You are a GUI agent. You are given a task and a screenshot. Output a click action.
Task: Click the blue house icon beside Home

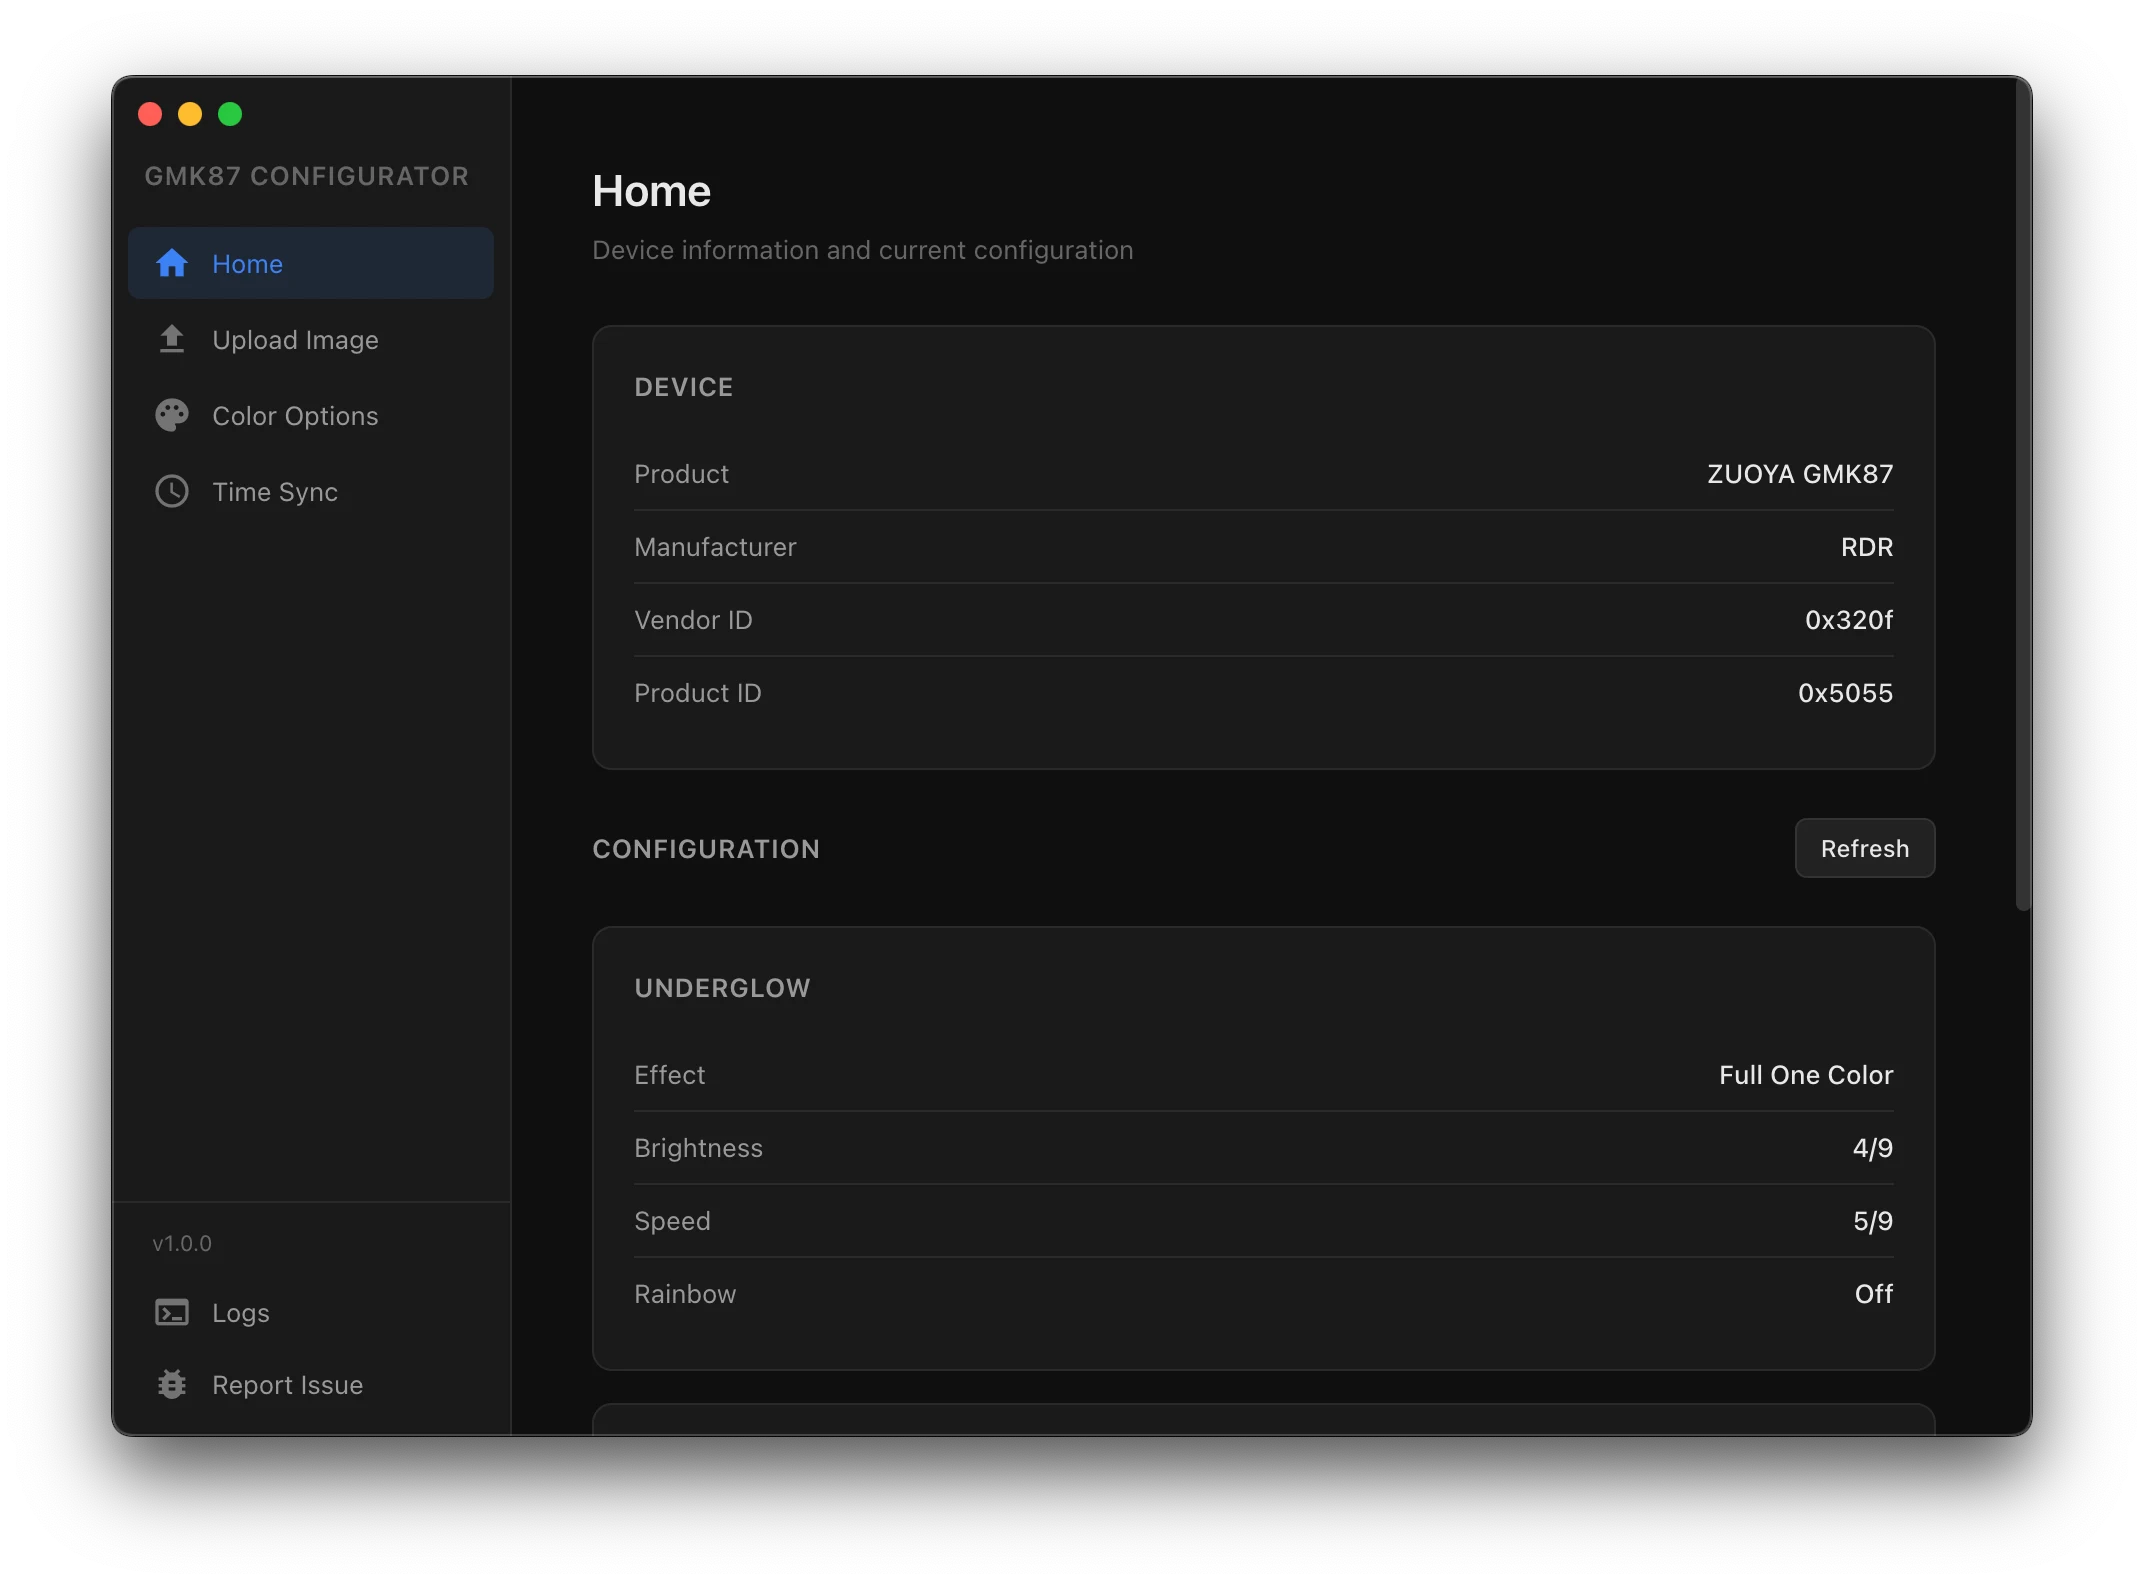[171, 263]
